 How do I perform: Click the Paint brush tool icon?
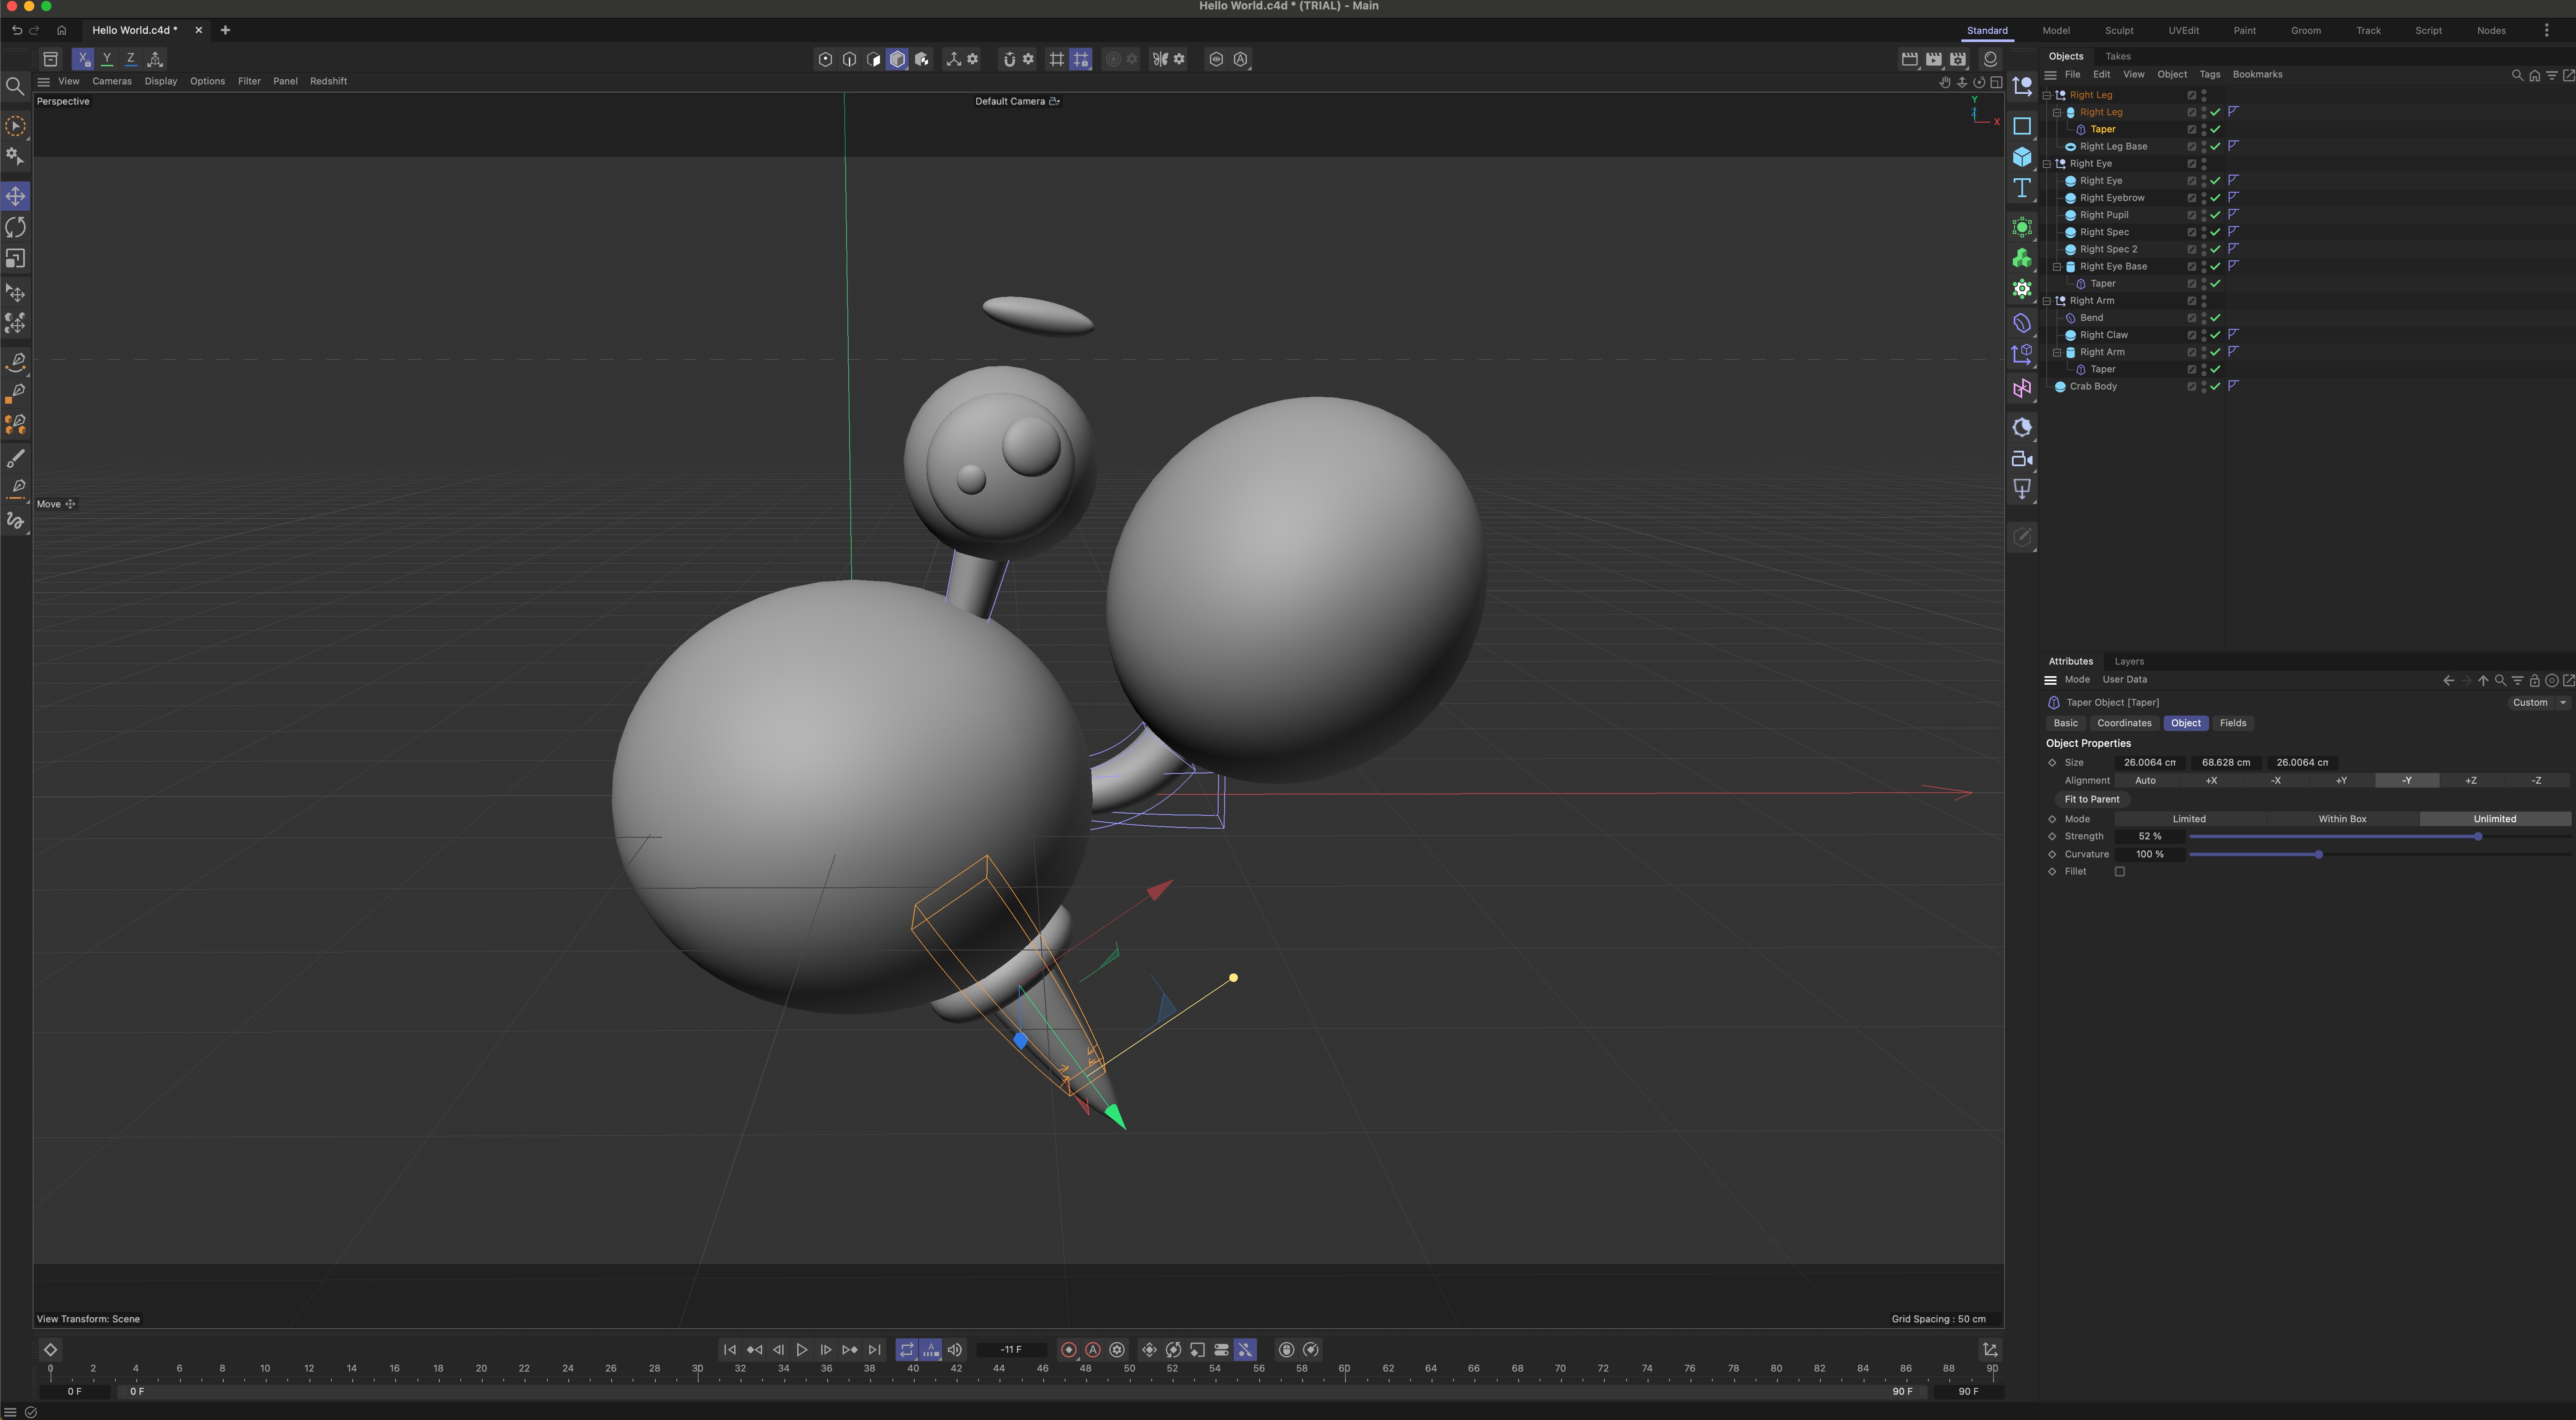(x=16, y=459)
